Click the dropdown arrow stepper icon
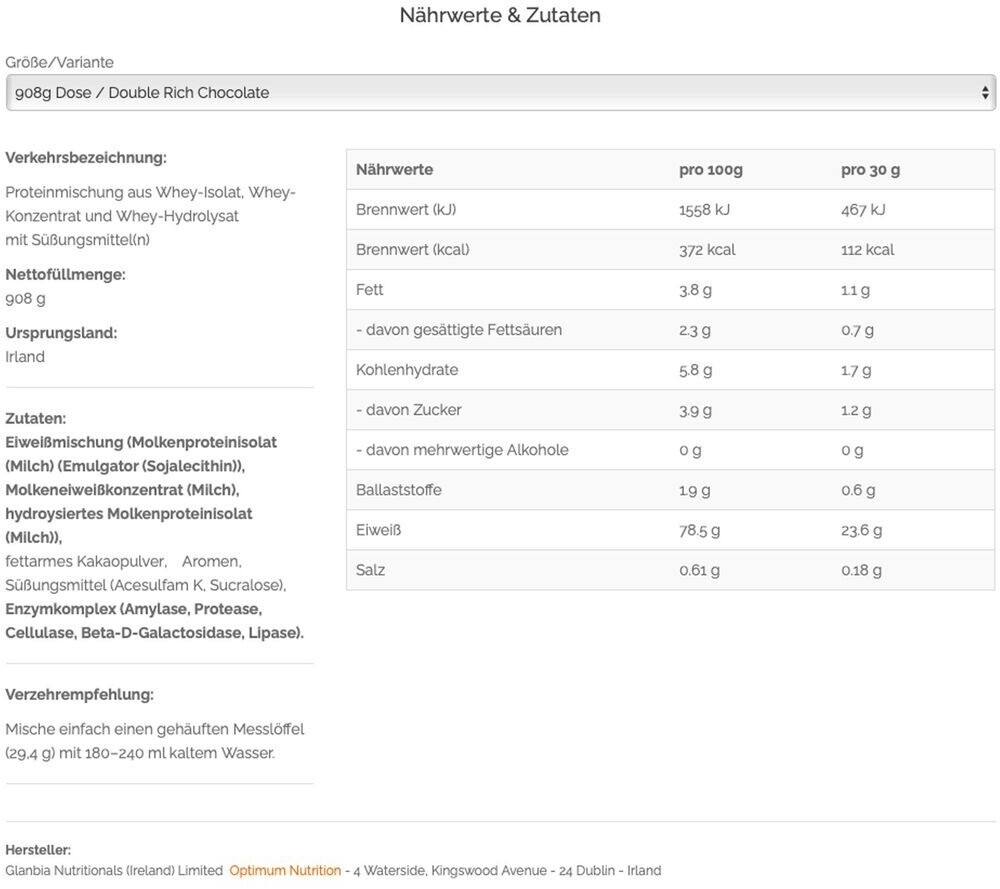The width and height of the screenshot is (1000, 889). [985, 93]
